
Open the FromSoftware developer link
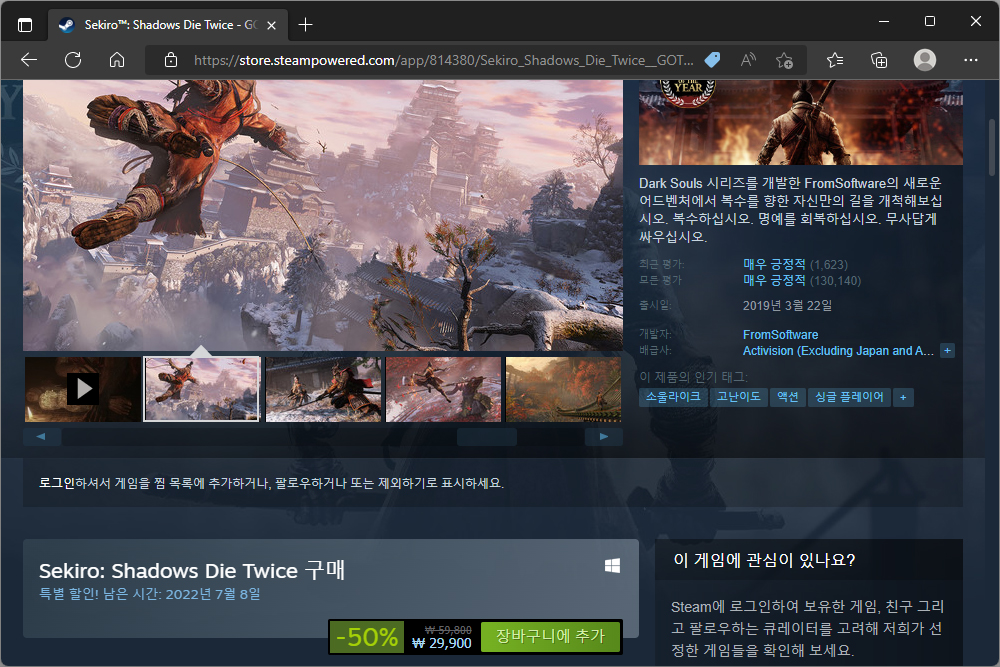780,335
